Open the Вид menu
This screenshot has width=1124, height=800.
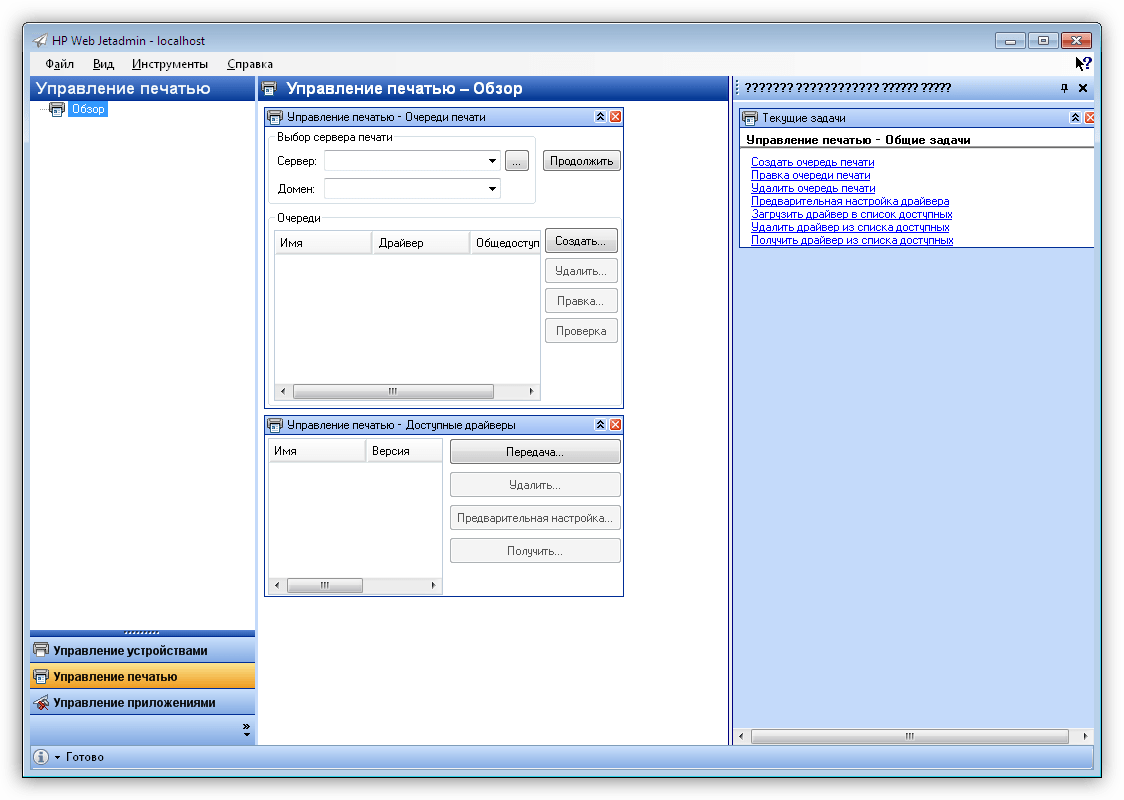click(103, 64)
